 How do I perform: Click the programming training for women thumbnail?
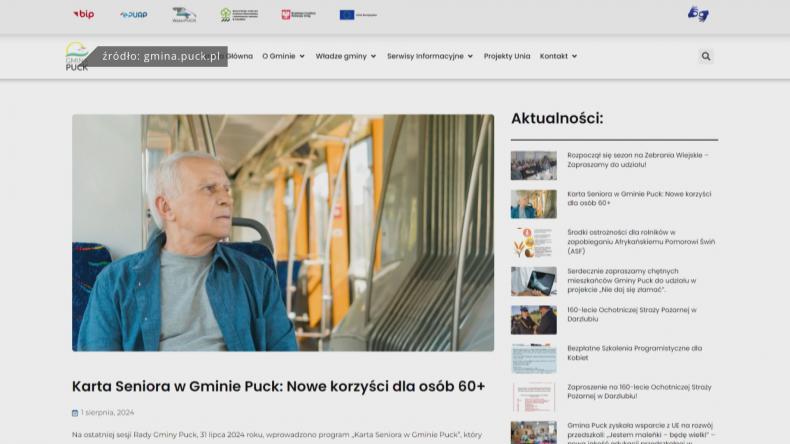click(x=534, y=358)
